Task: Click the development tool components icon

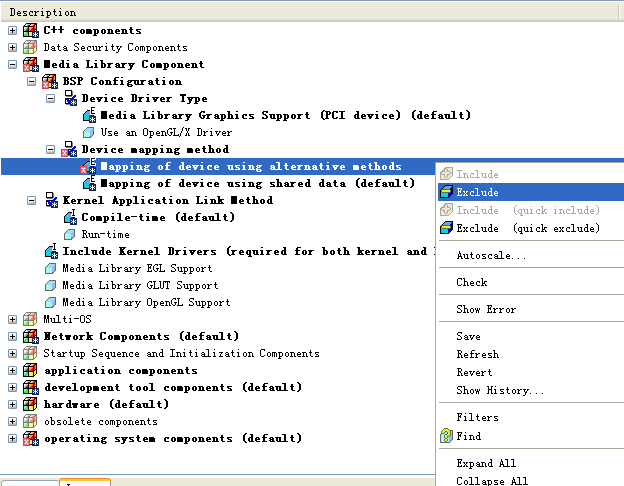Action: coord(31,388)
